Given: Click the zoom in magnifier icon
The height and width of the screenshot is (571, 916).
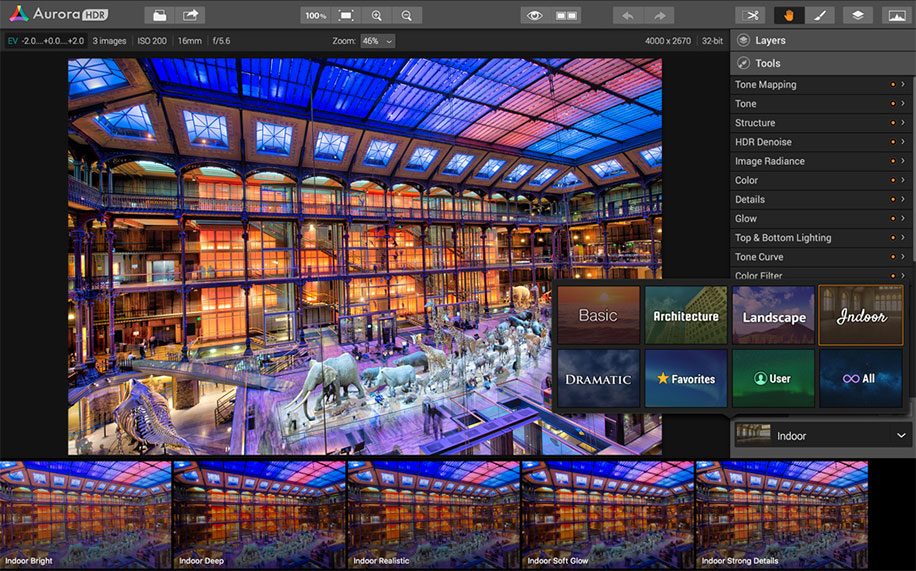Looking at the screenshot, I should coord(376,15).
